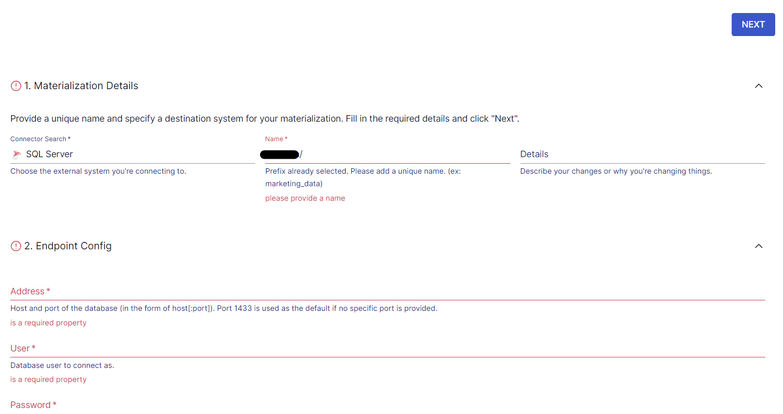Click the Connector Search label
783x414 pixels.
(40, 139)
